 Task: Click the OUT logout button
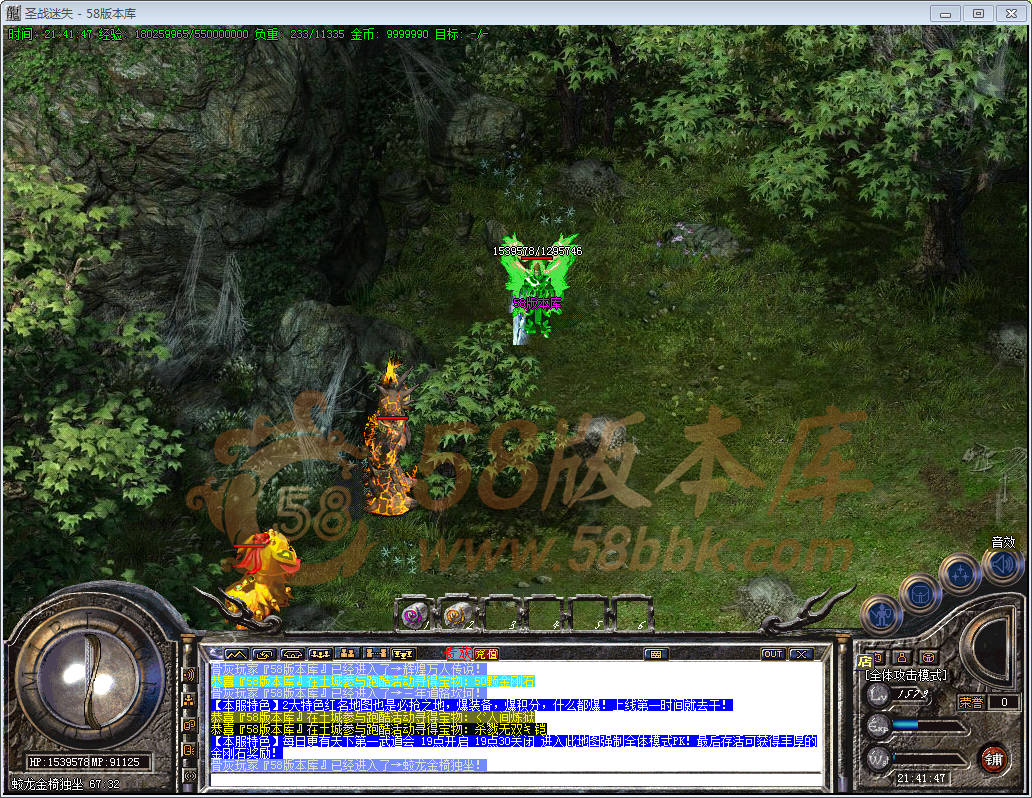(x=773, y=654)
